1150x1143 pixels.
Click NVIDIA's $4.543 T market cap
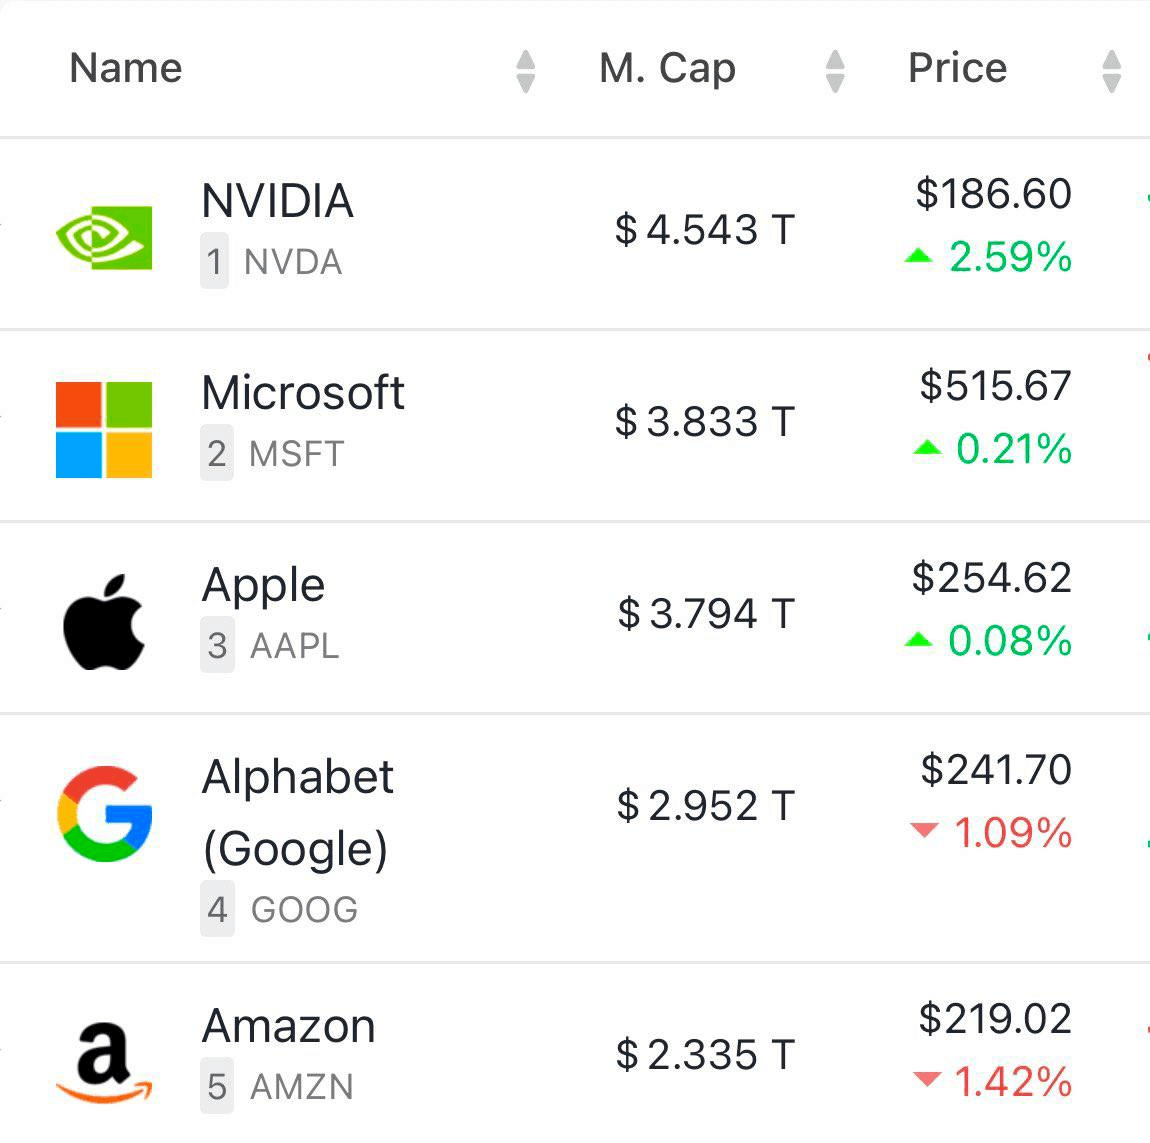coord(704,230)
